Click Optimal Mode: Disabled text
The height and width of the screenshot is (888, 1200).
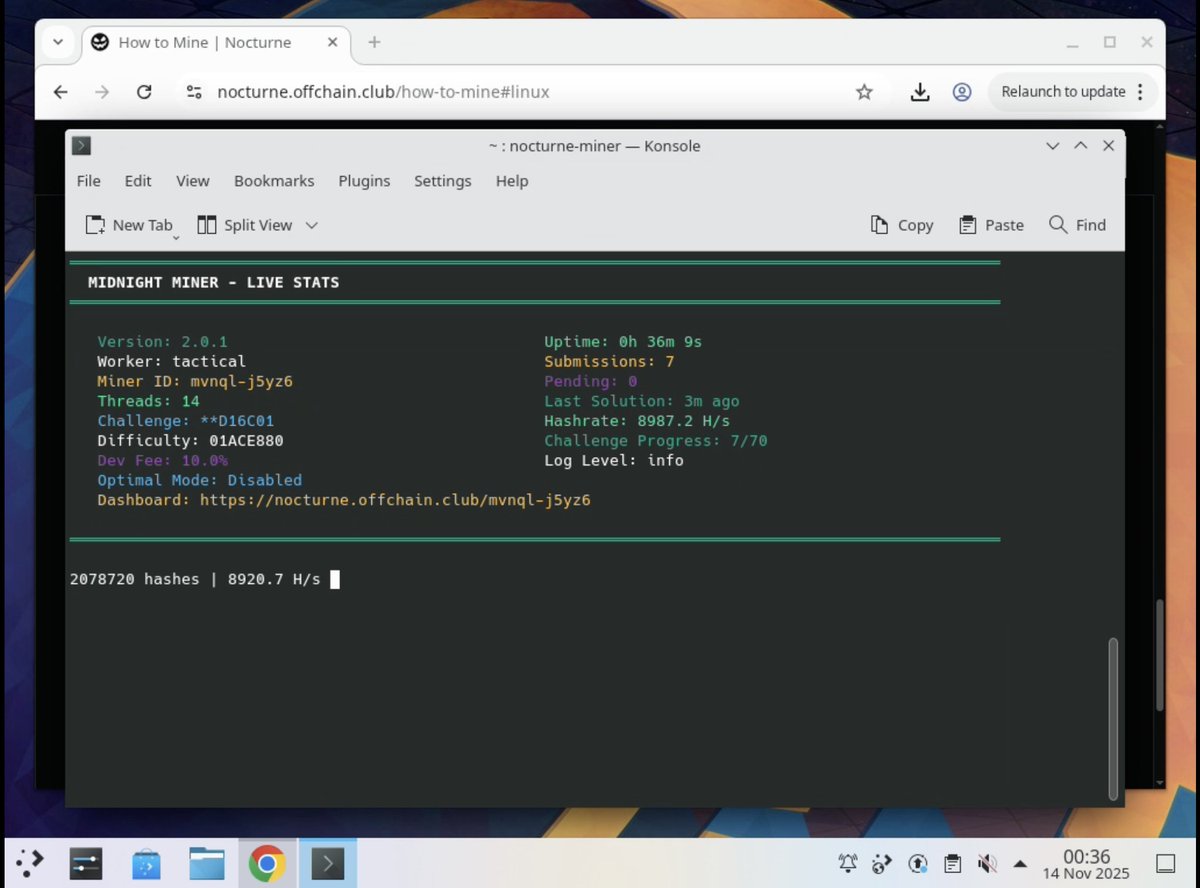pos(199,480)
